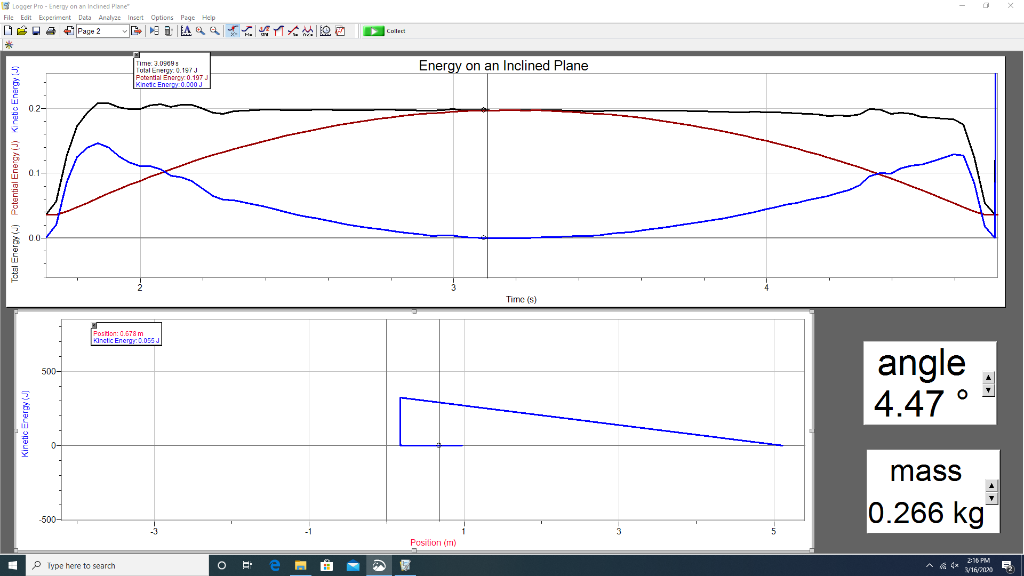Open the Experiment menu
Viewport: 1024px width, 576px height.
[x=57, y=17]
